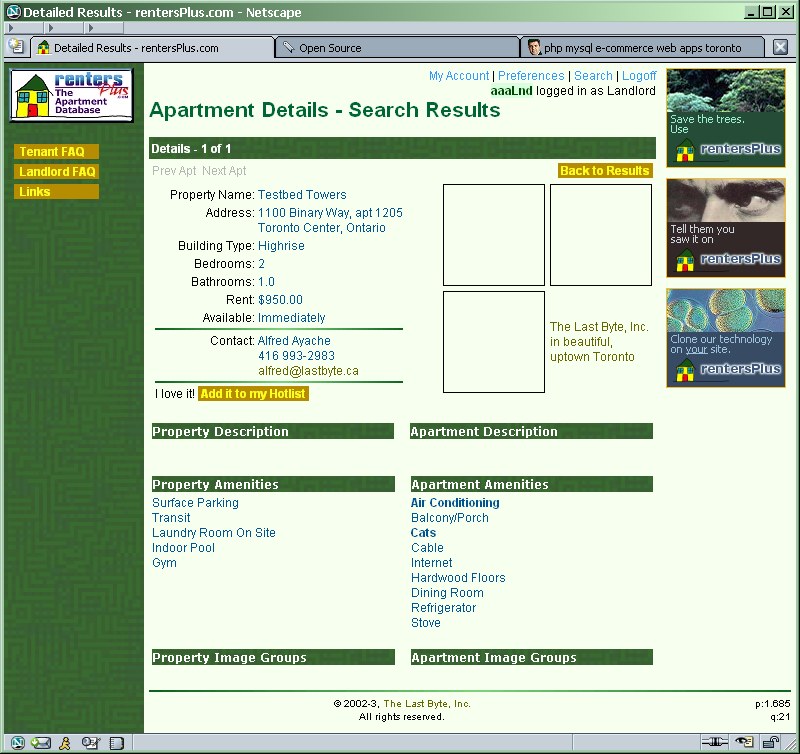Close the current tab with X button
Screen dimensions: 800x754
(780, 47)
